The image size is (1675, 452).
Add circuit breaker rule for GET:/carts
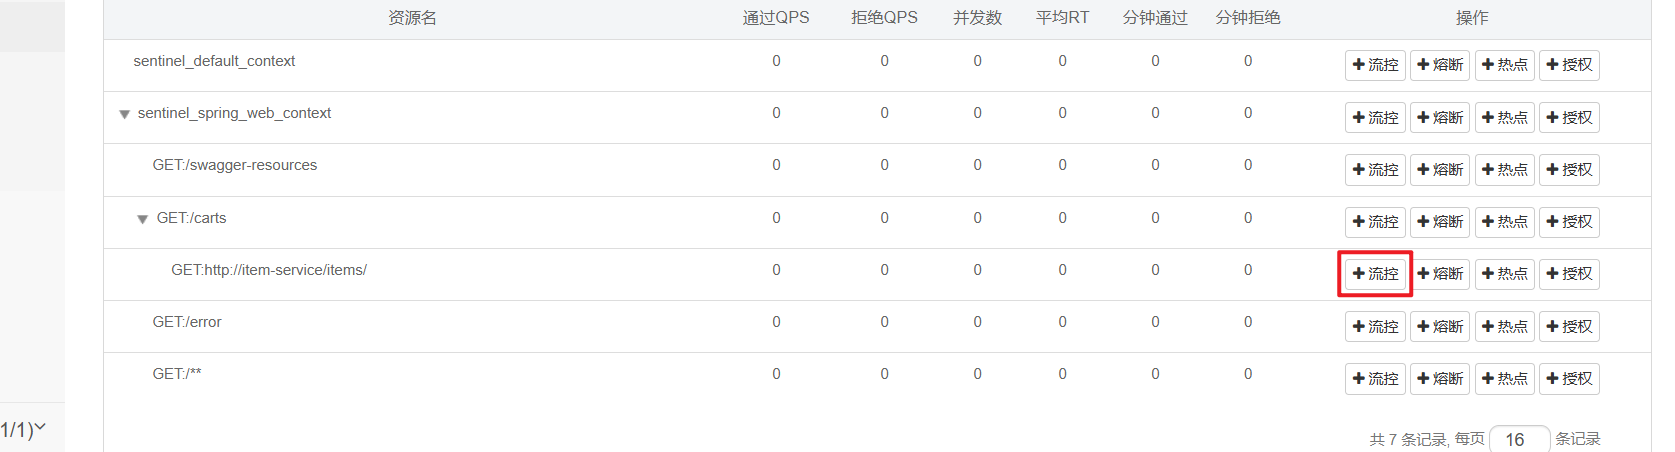click(x=1440, y=222)
